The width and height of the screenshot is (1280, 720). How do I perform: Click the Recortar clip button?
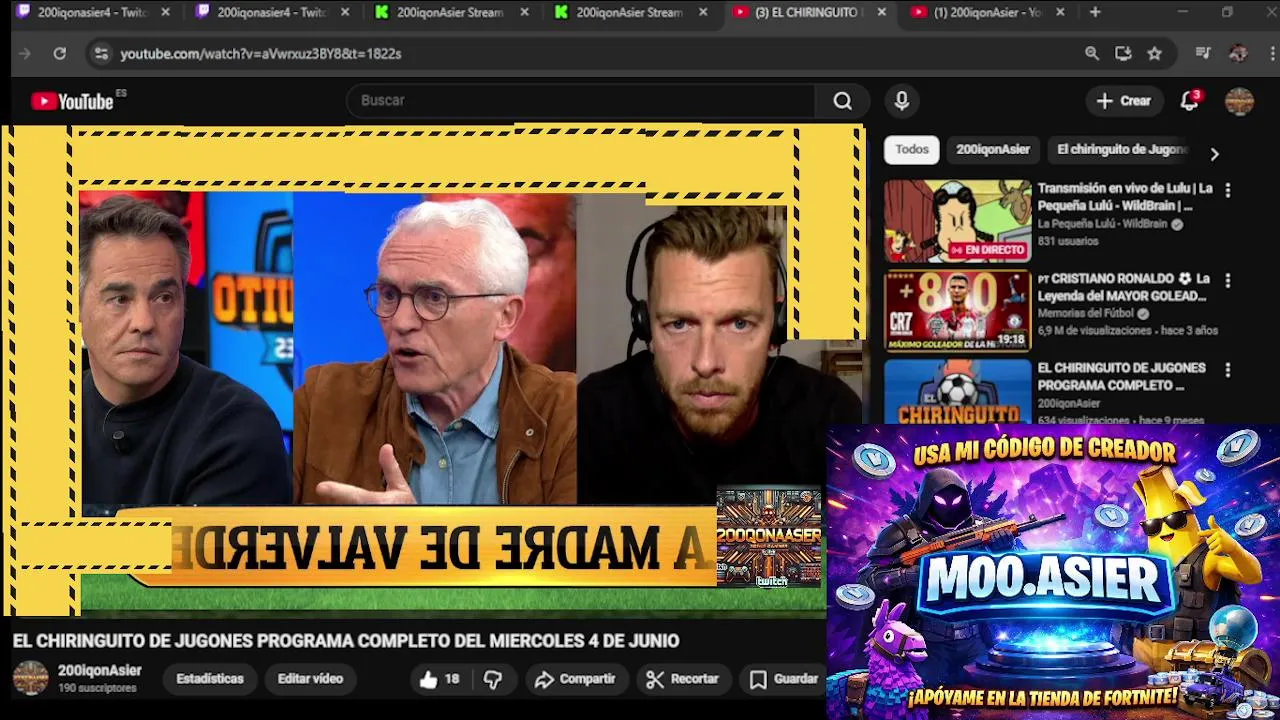[682, 679]
